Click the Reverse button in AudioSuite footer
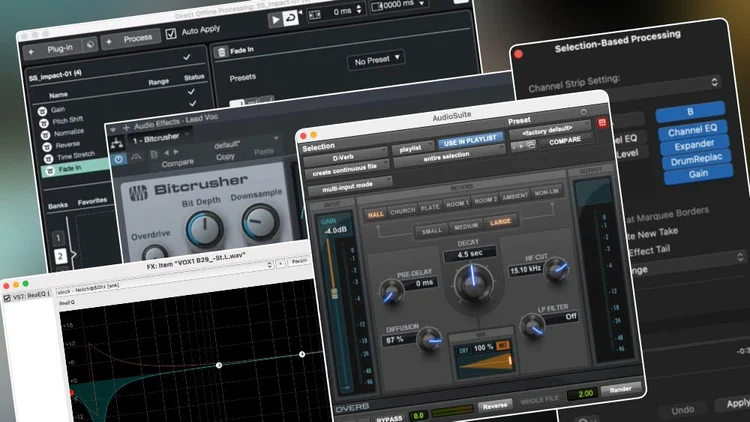This screenshot has width=750, height=422. tap(495, 406)
